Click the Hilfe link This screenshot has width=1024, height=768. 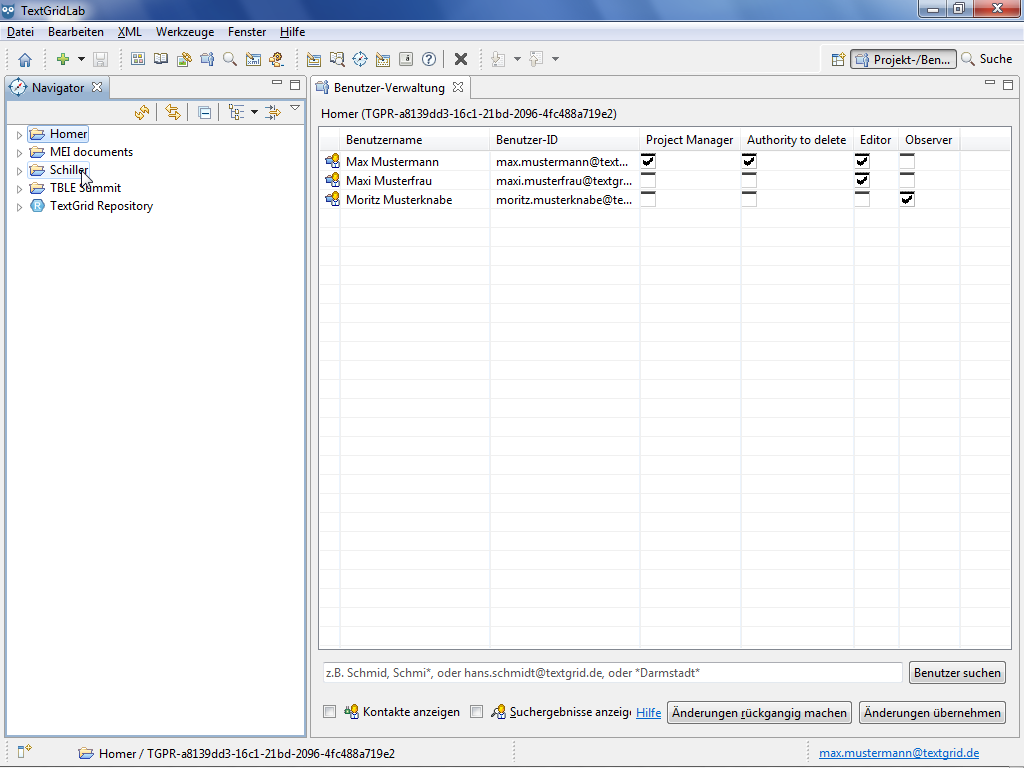tap(648, 713)
